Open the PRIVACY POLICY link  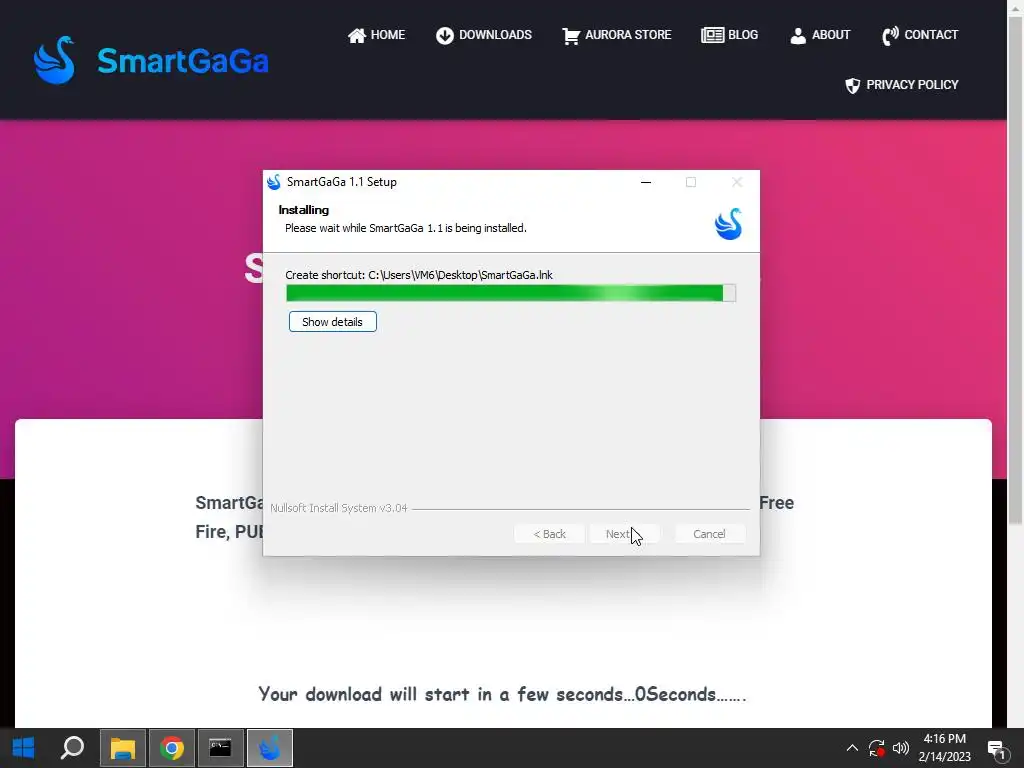901,85
